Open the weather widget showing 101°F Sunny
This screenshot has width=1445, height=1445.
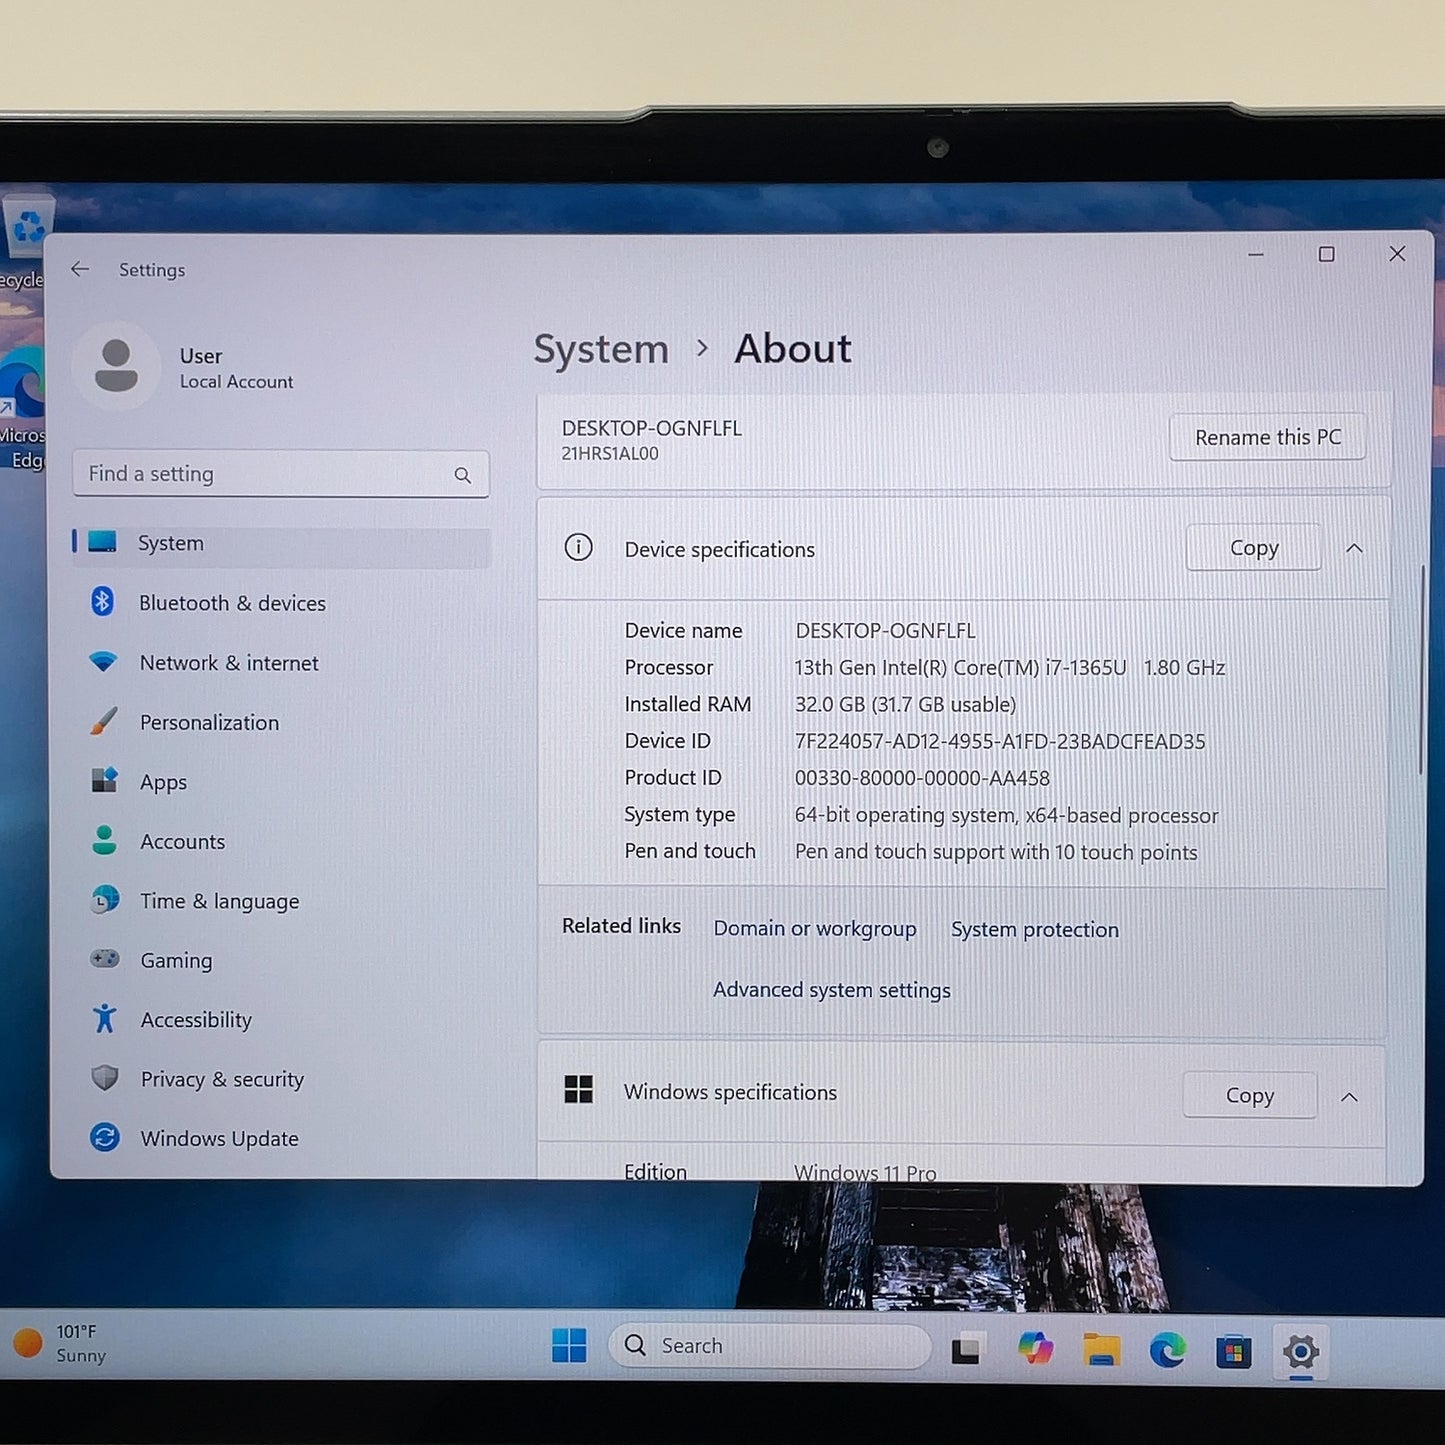(60, 1343)
